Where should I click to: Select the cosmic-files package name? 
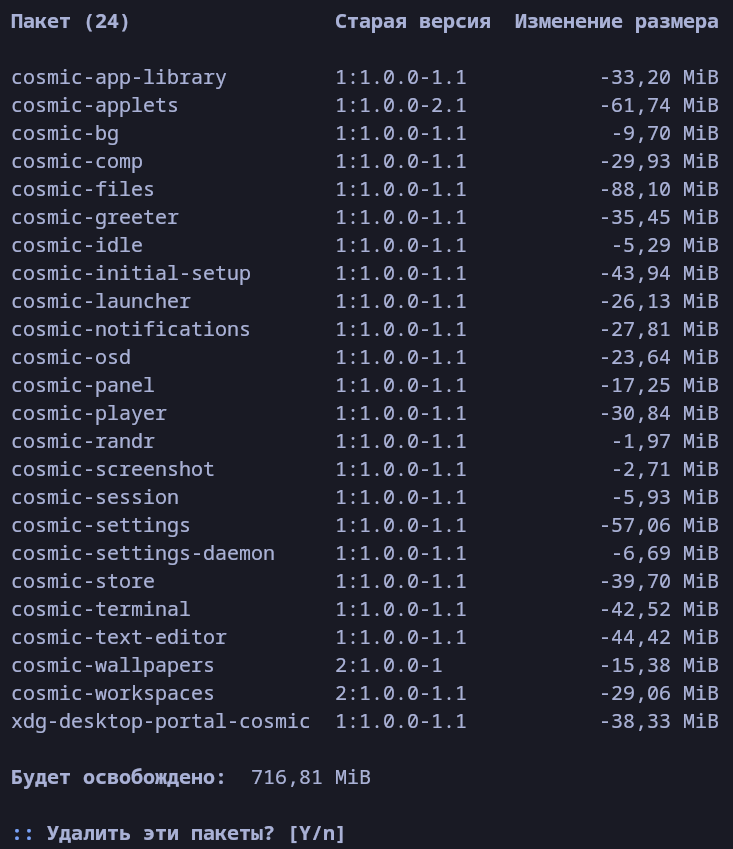pyautogui.click(x=83, y=189)
